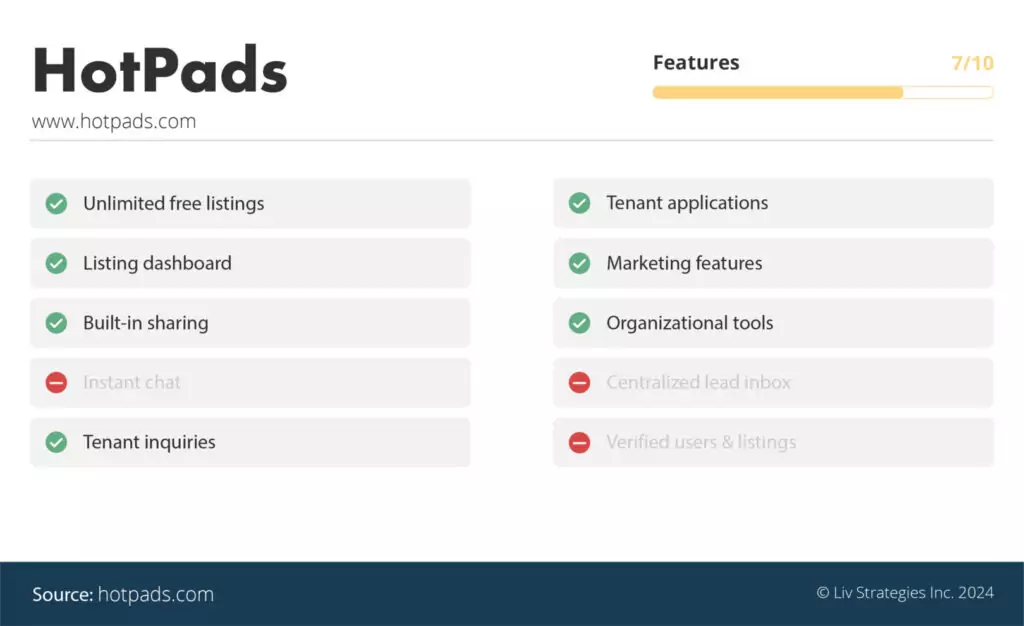Select the checkmark beside Tenant applications
Viewport: 1024px width, 626px height.
[580, 203]
